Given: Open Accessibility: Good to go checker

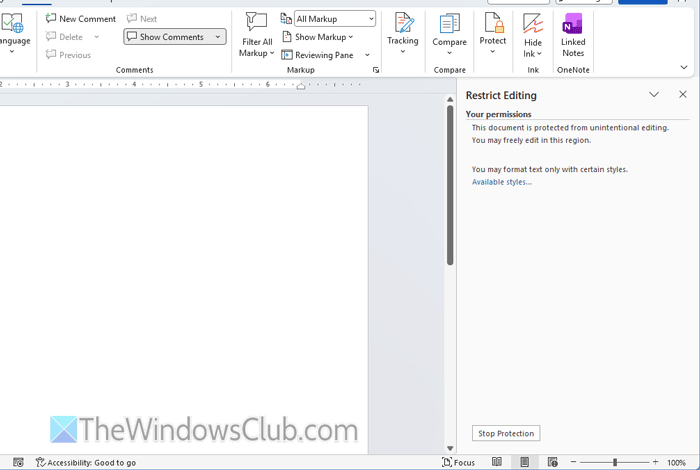Looking at the screenshot, I should pyautogui.click(x=86, y=462).
